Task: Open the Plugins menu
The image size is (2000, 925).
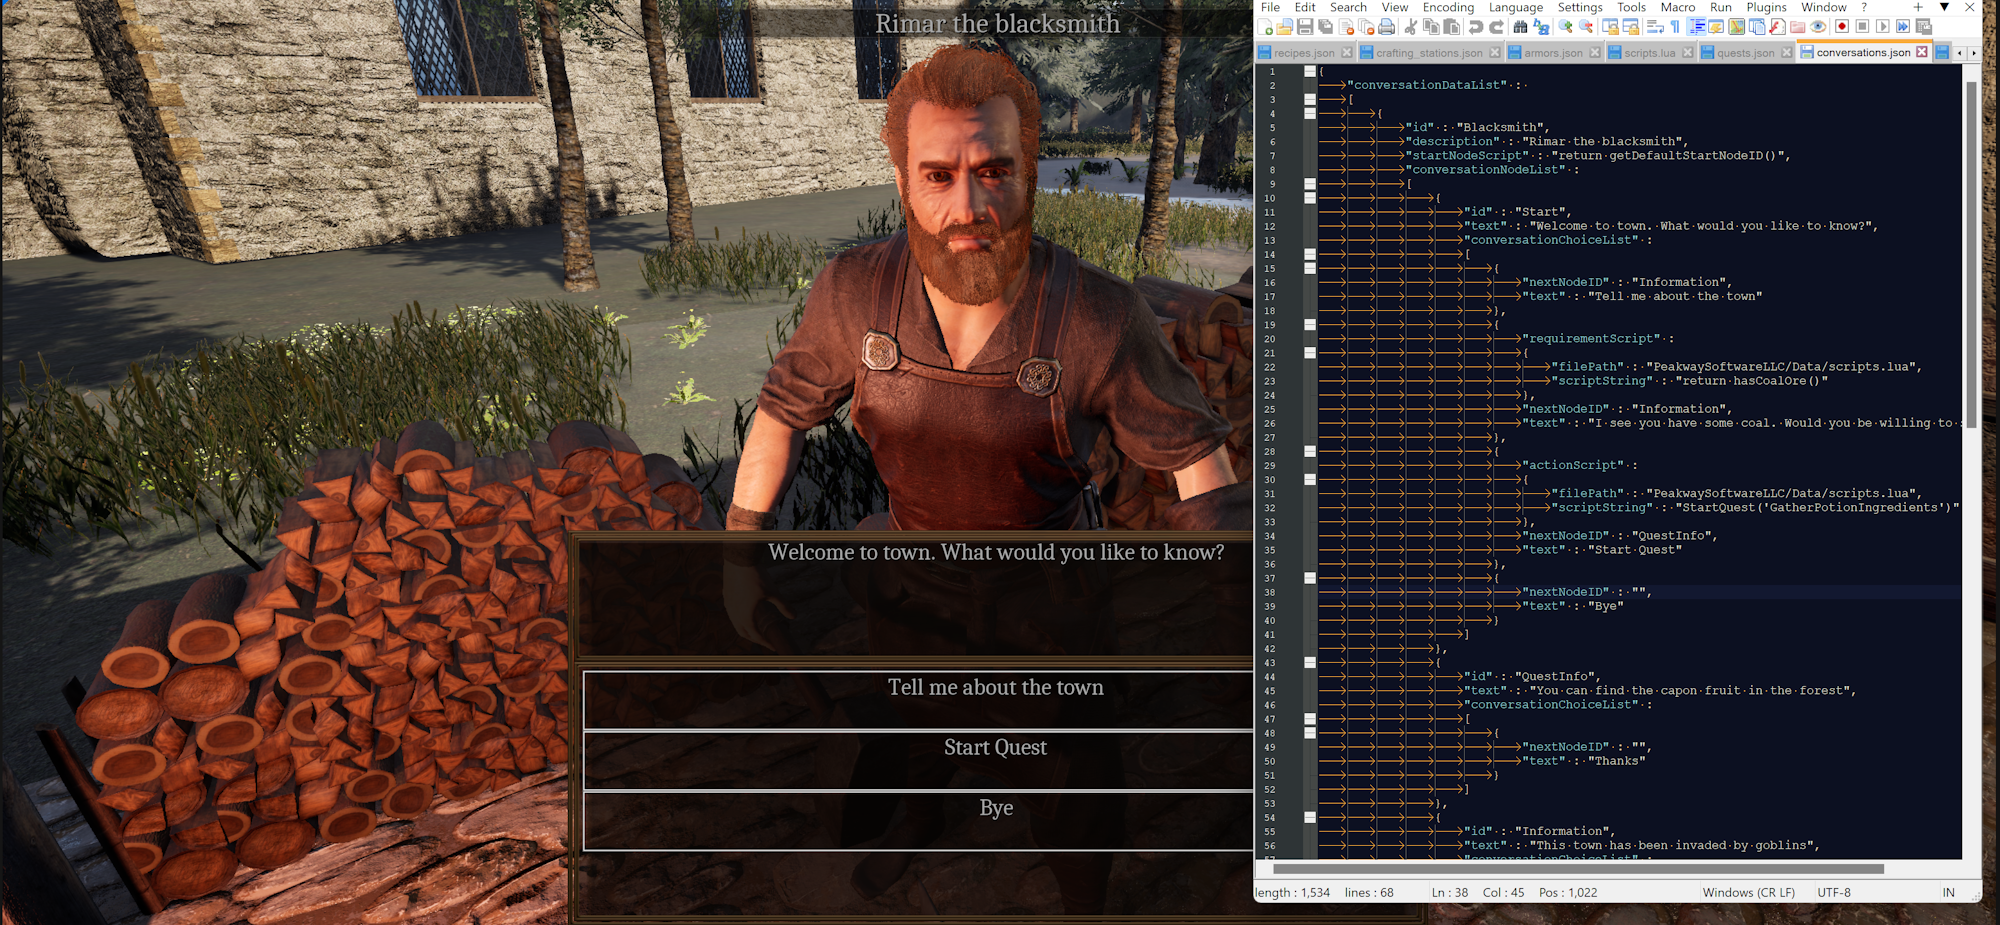Action: click(x=1766, y=7)
